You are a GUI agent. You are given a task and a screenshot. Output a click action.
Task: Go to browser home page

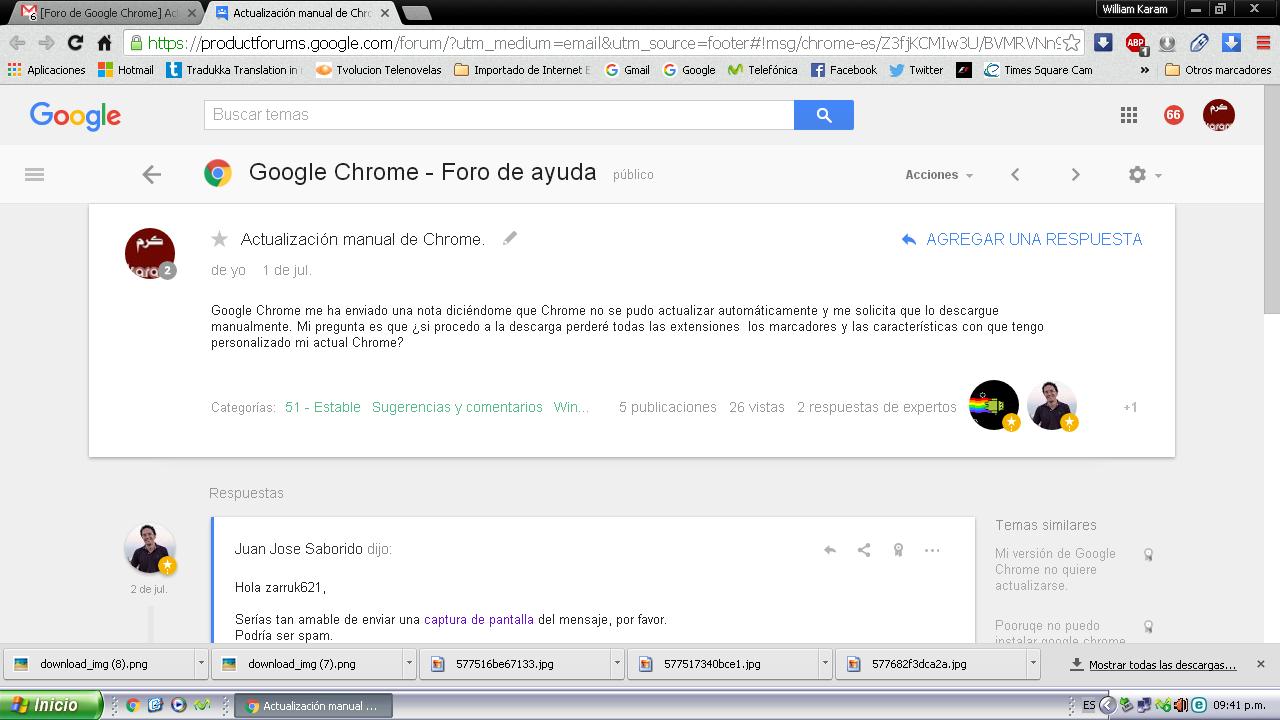pos(104,42)
